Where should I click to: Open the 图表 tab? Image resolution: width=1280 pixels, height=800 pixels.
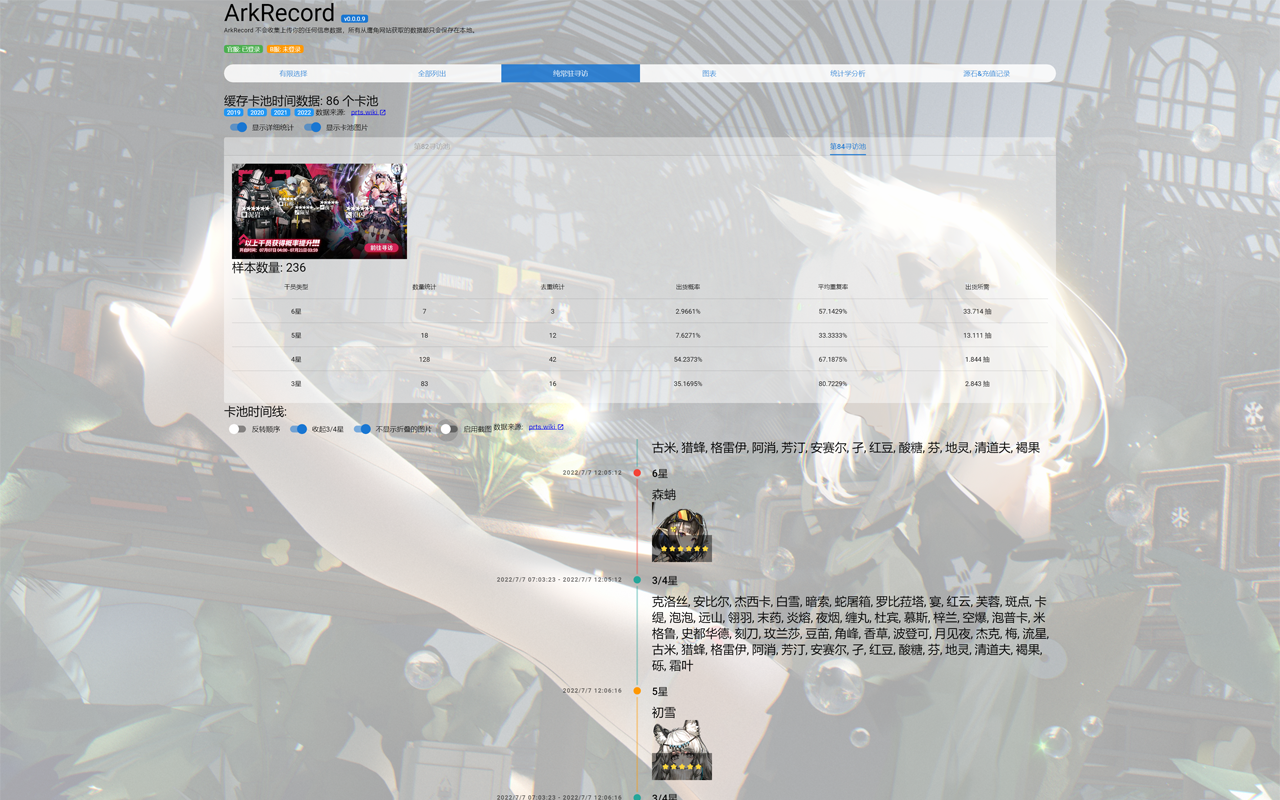pyautogui.click(x=709, y=73)
